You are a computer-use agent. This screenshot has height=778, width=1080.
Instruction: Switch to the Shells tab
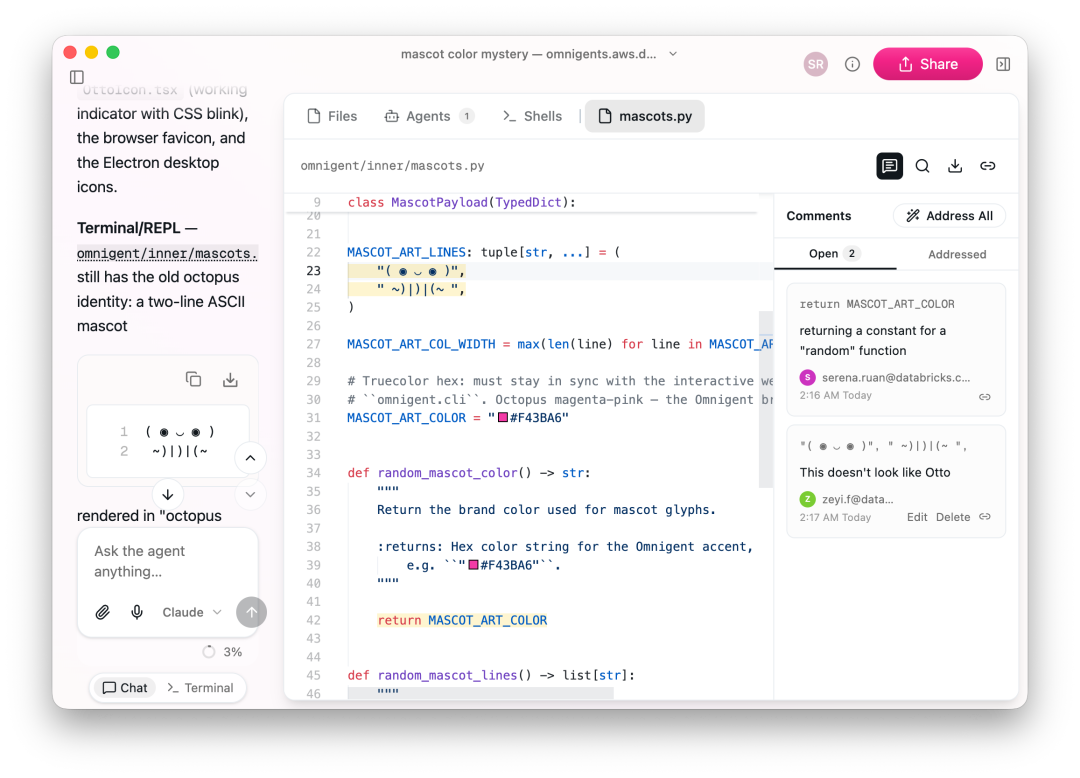click(532, 116)
